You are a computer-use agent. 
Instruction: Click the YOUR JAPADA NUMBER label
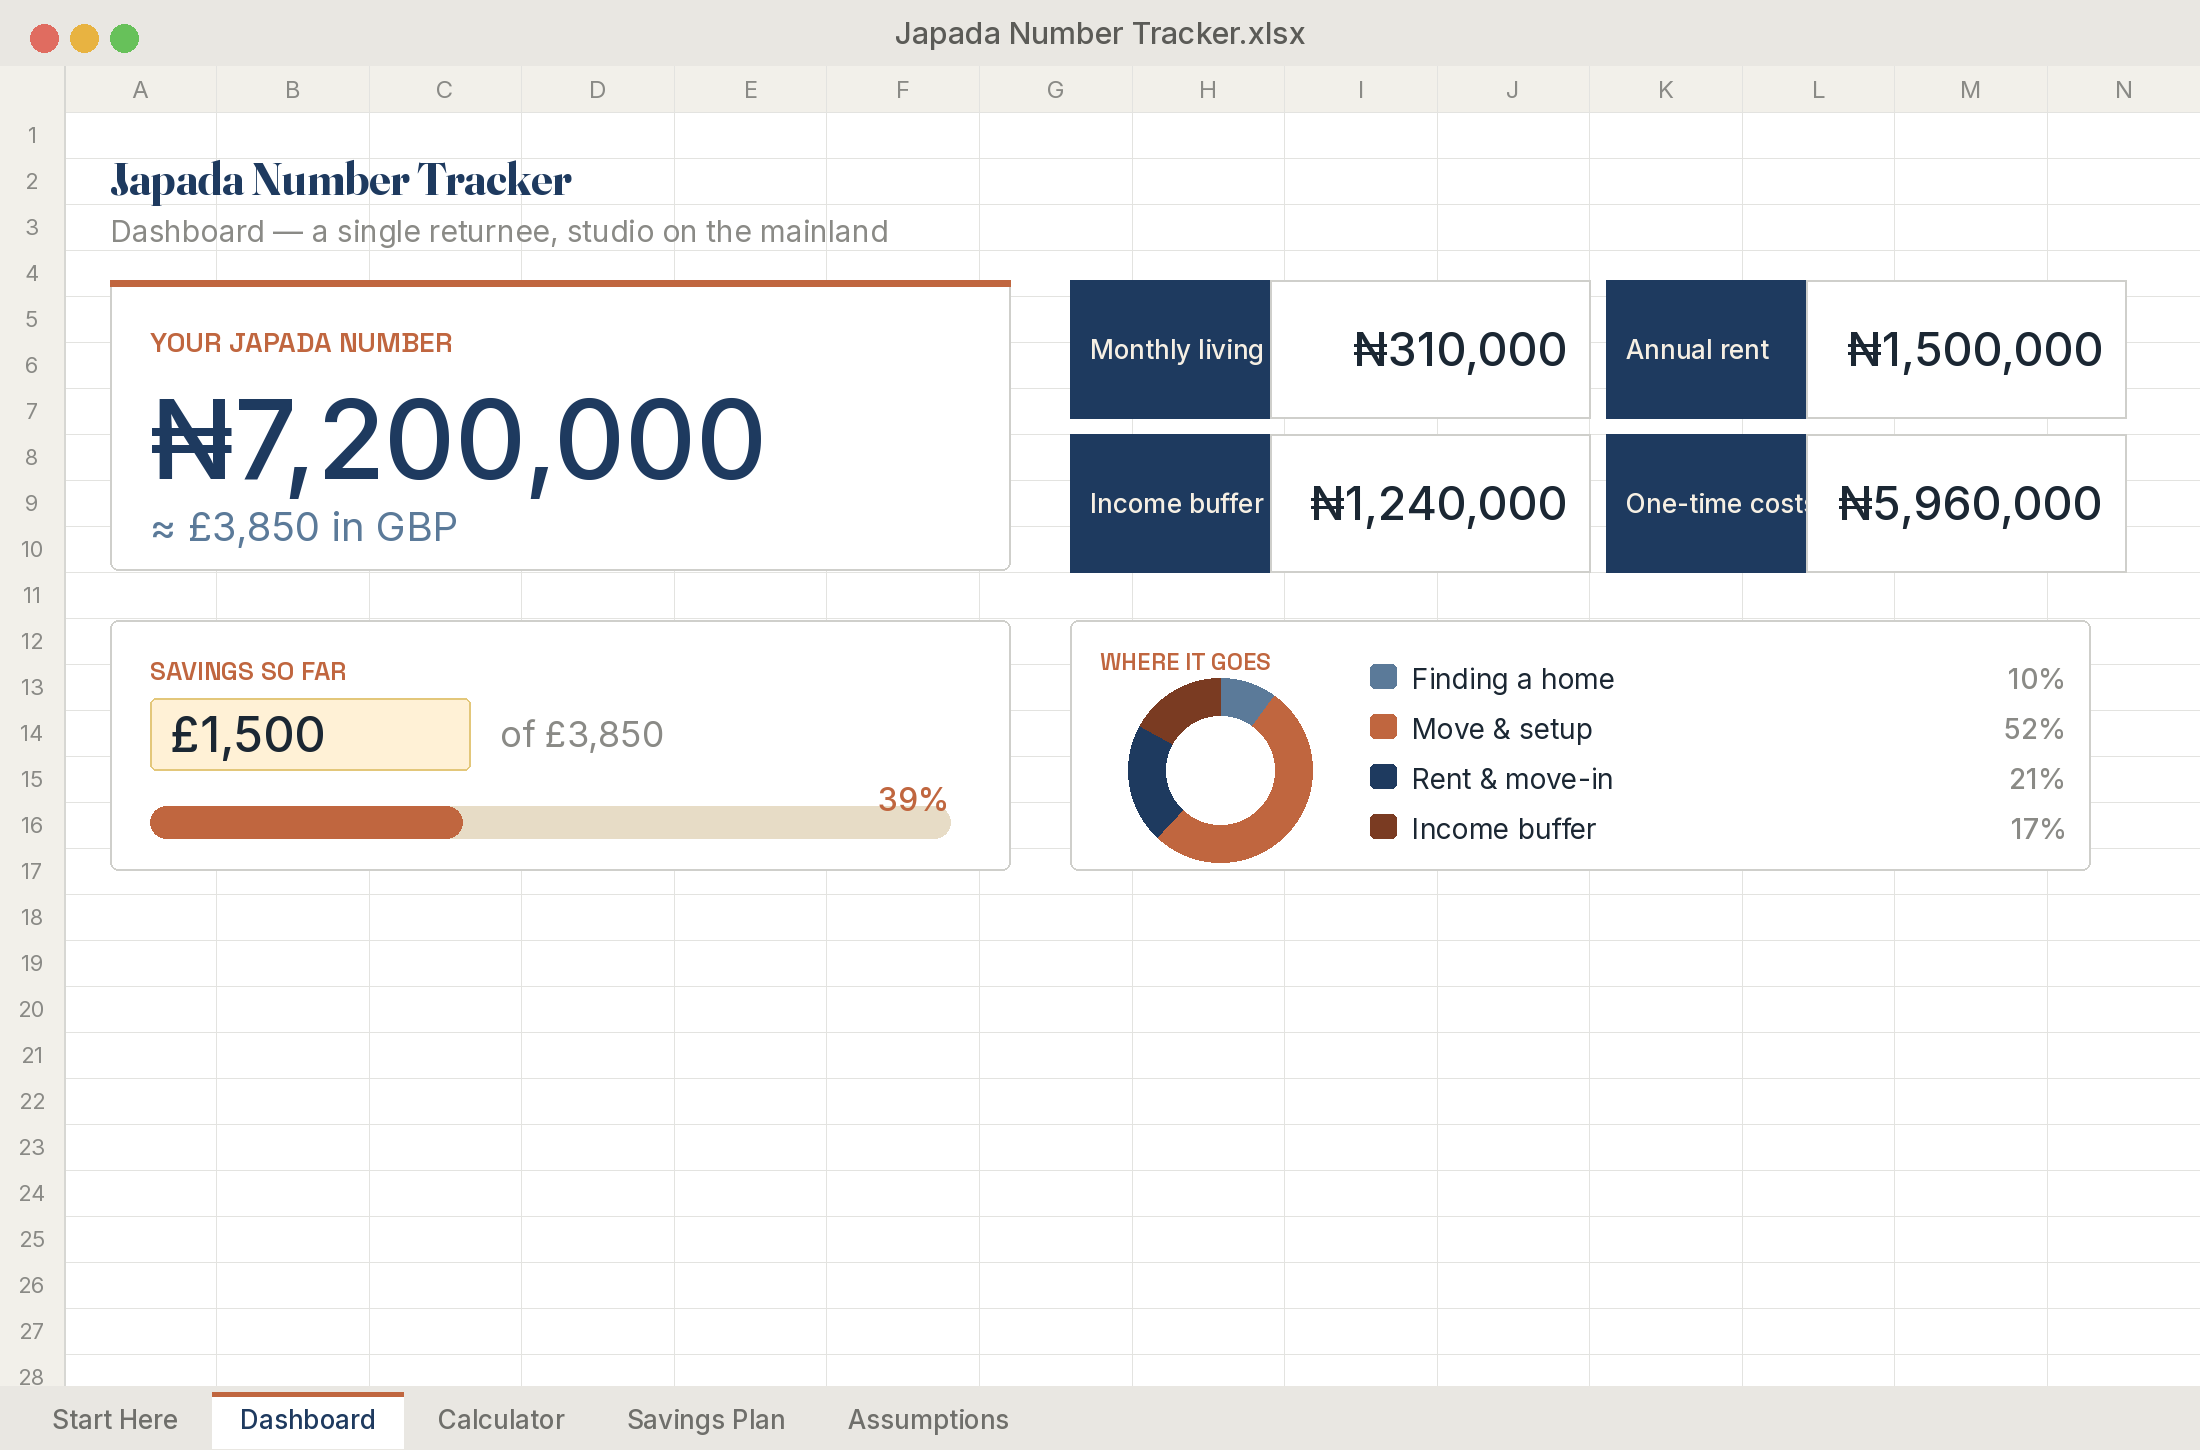click(x=301, y=343)
